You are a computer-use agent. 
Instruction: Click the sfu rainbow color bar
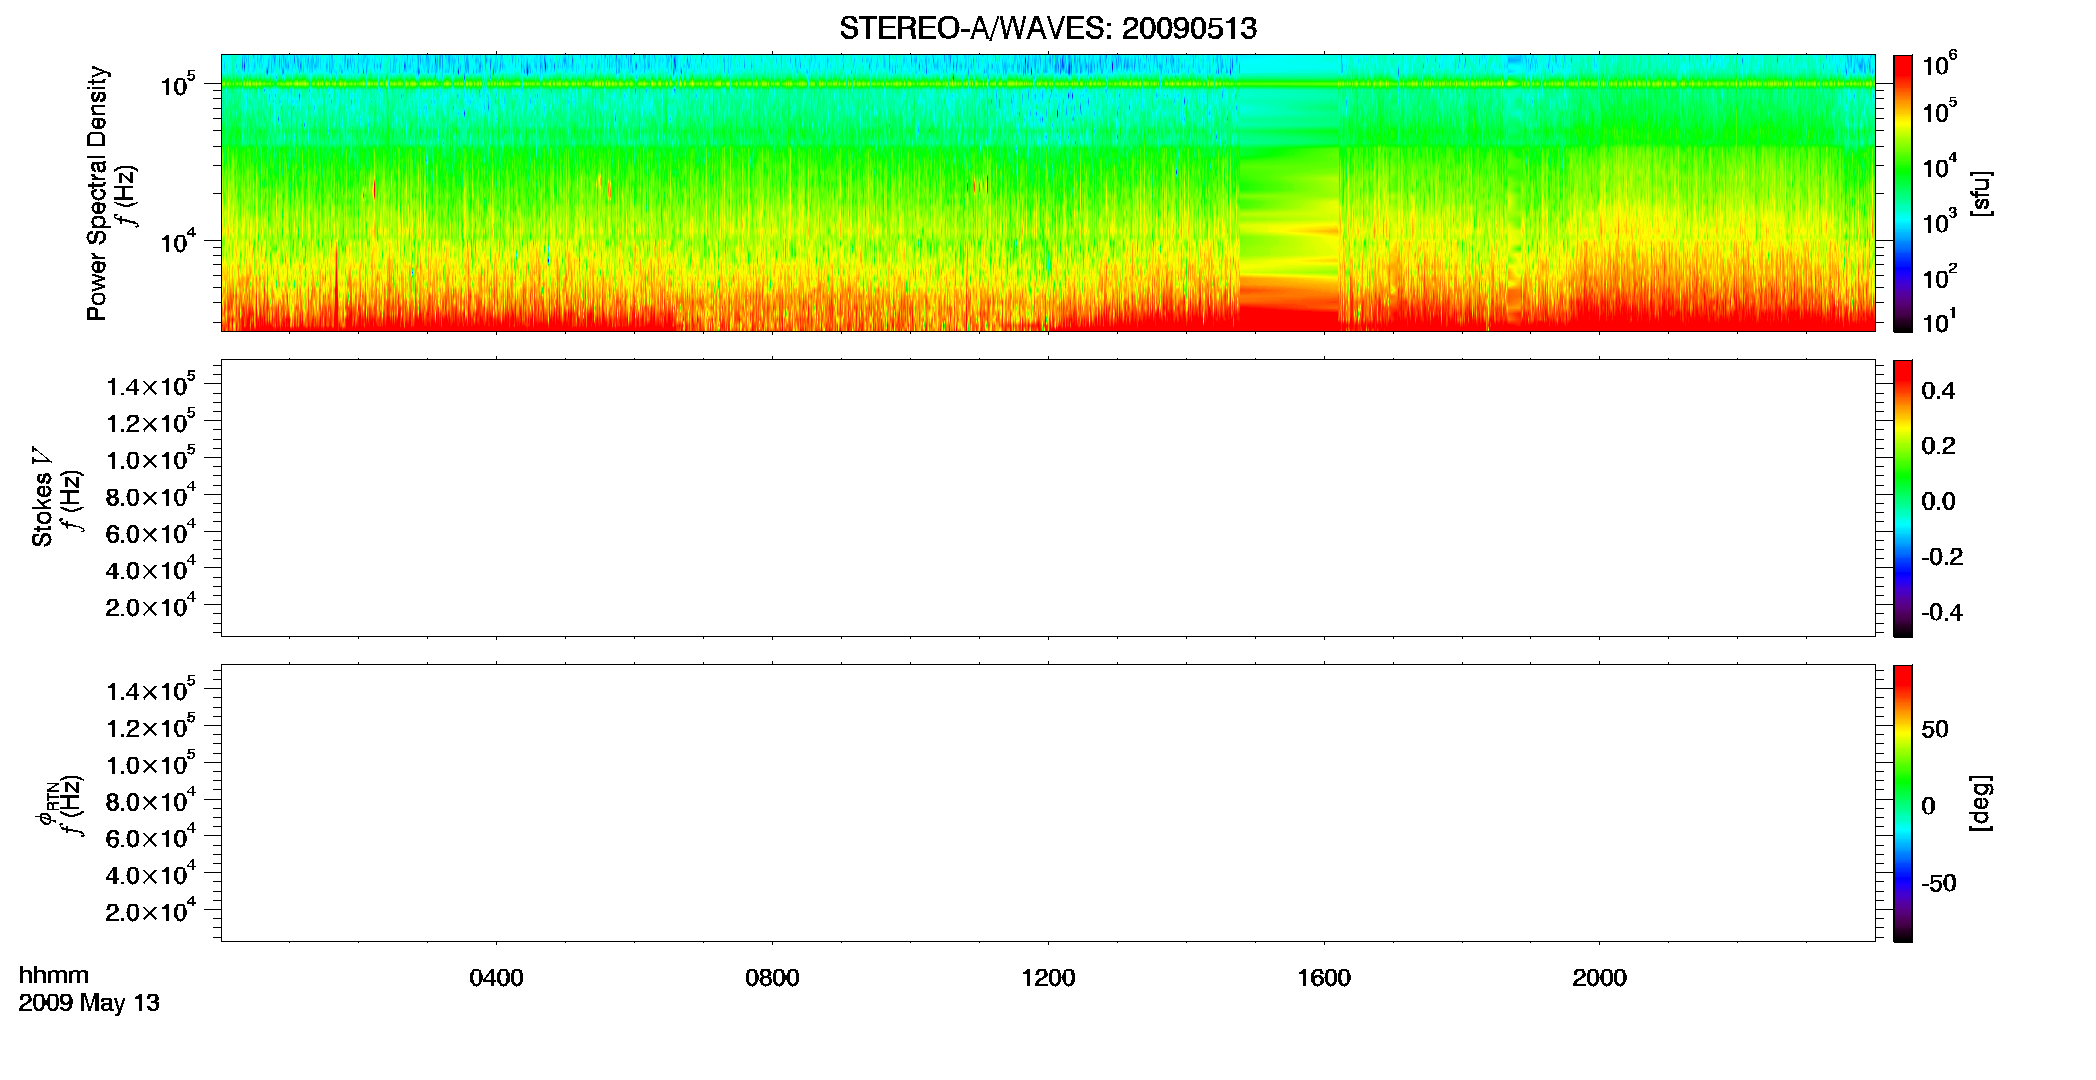point(1903,193)
